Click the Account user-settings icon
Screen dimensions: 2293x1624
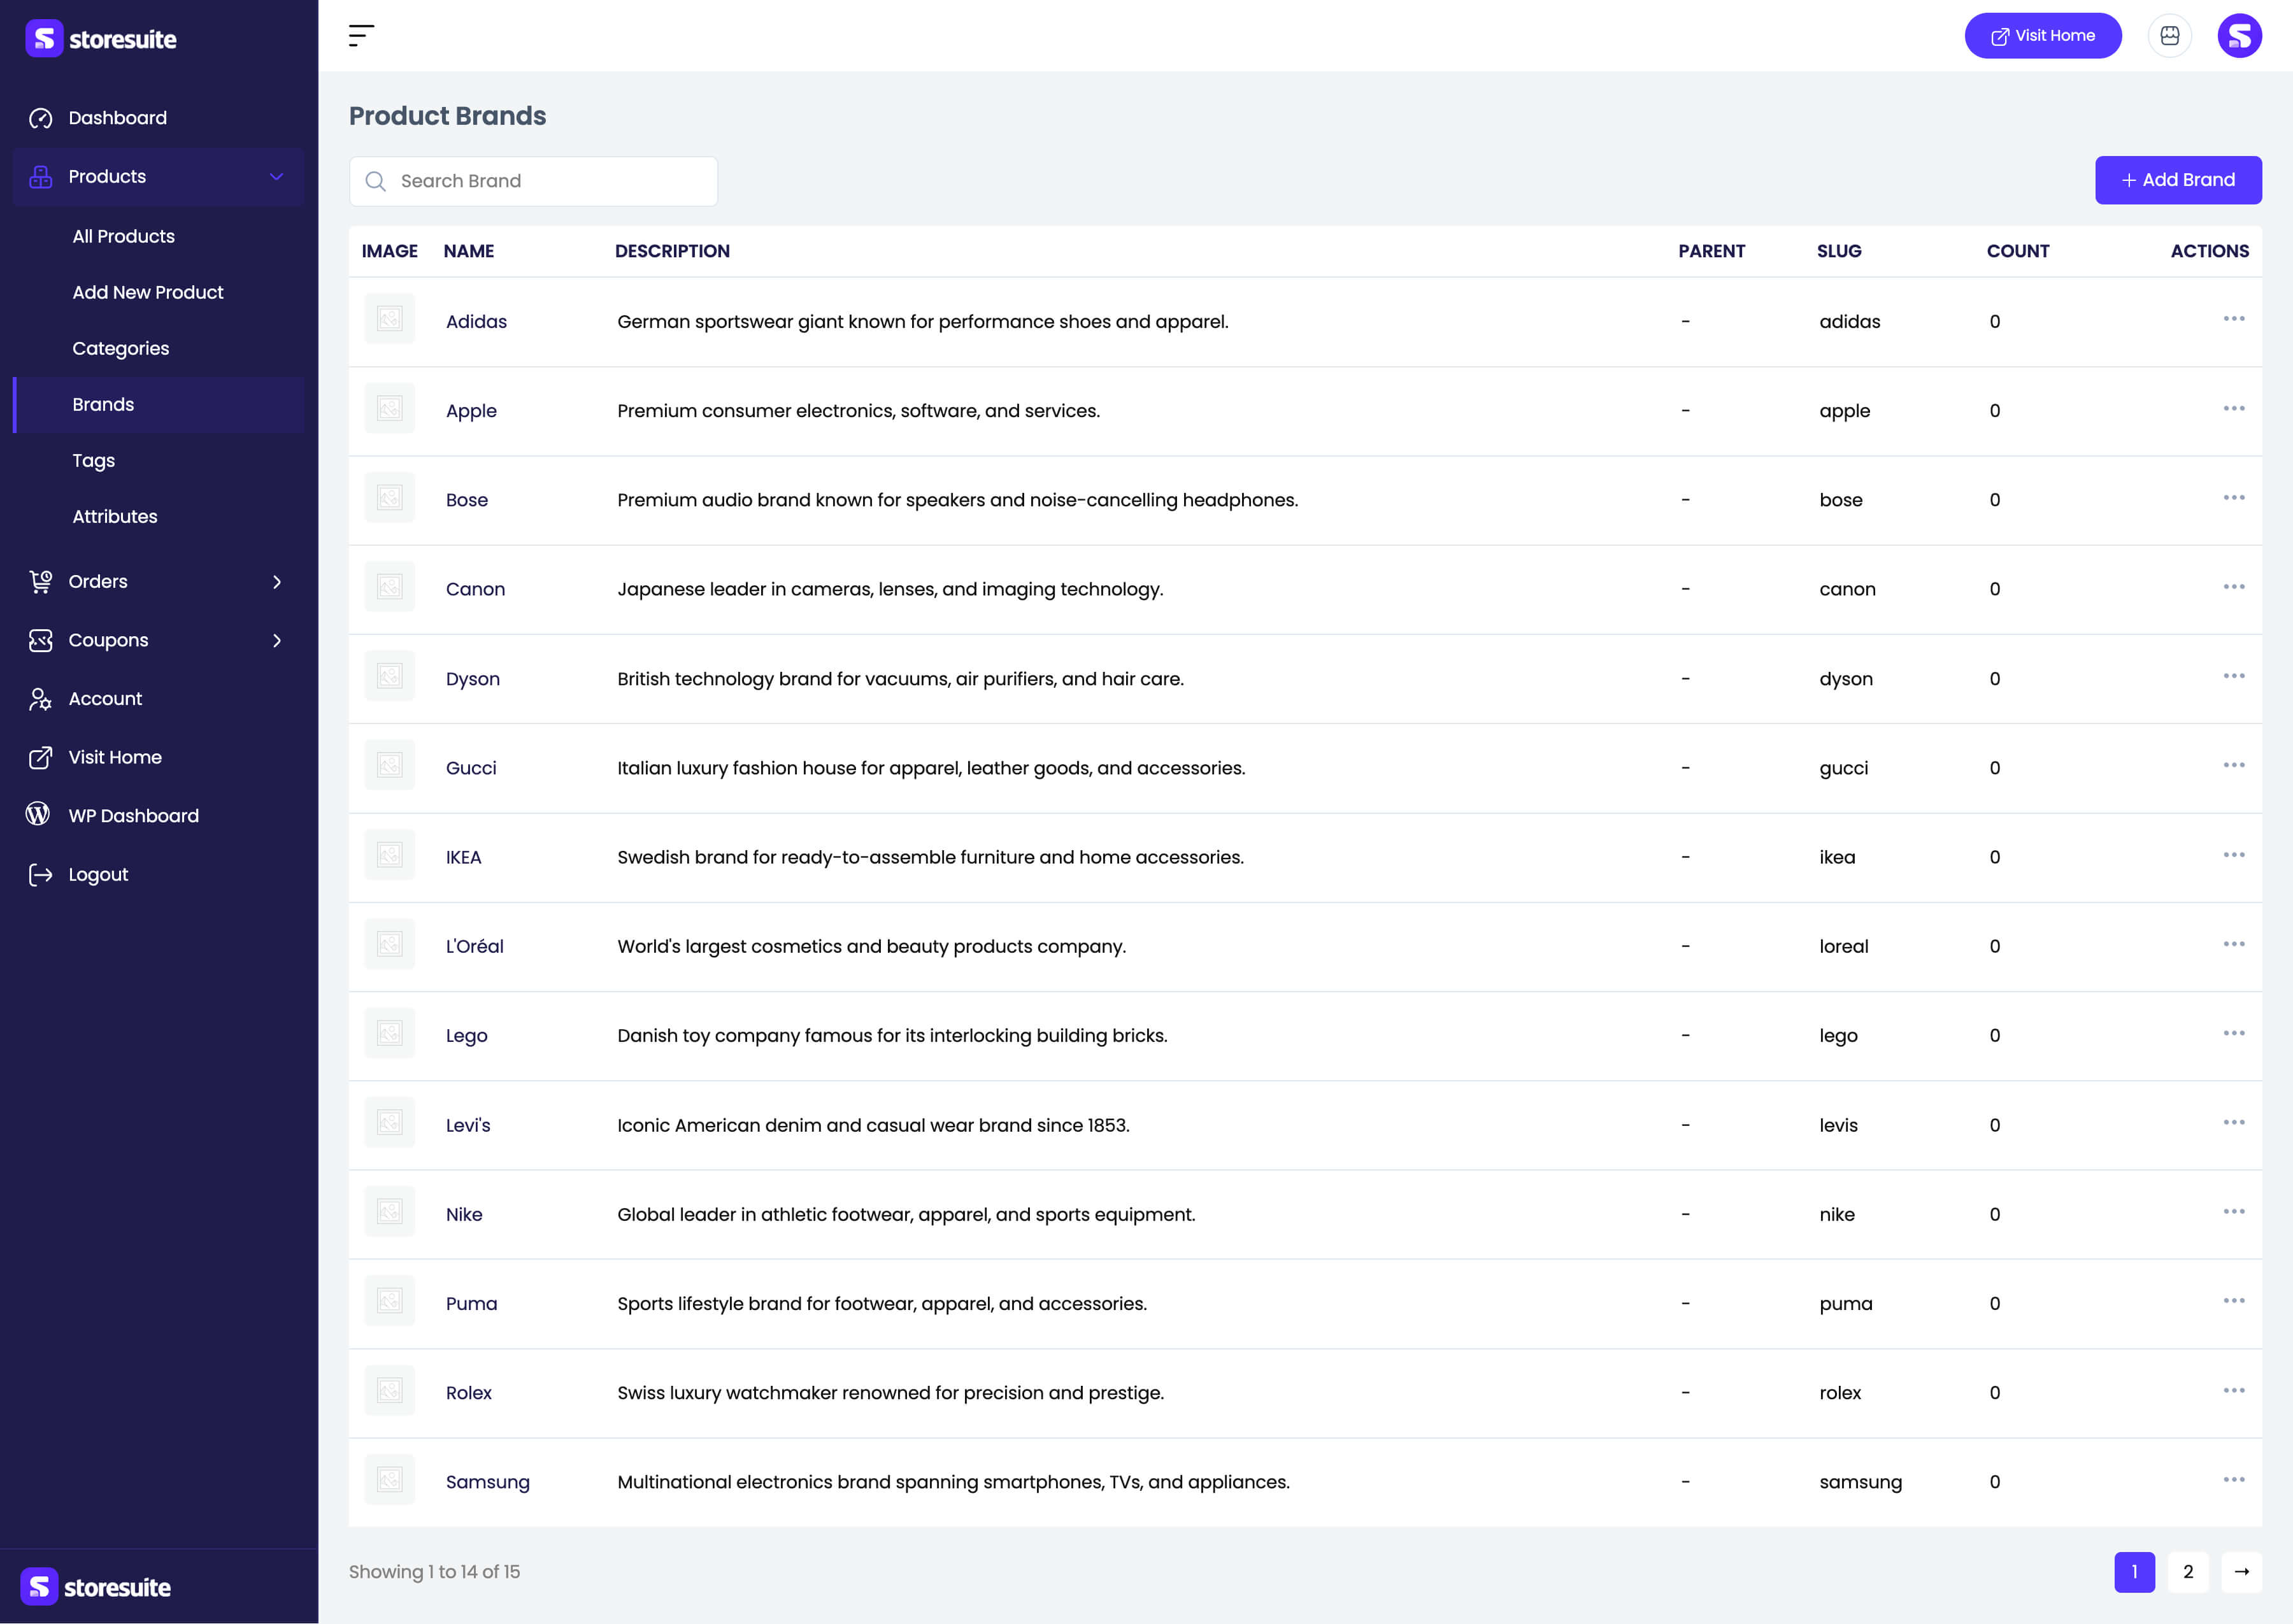40,699
